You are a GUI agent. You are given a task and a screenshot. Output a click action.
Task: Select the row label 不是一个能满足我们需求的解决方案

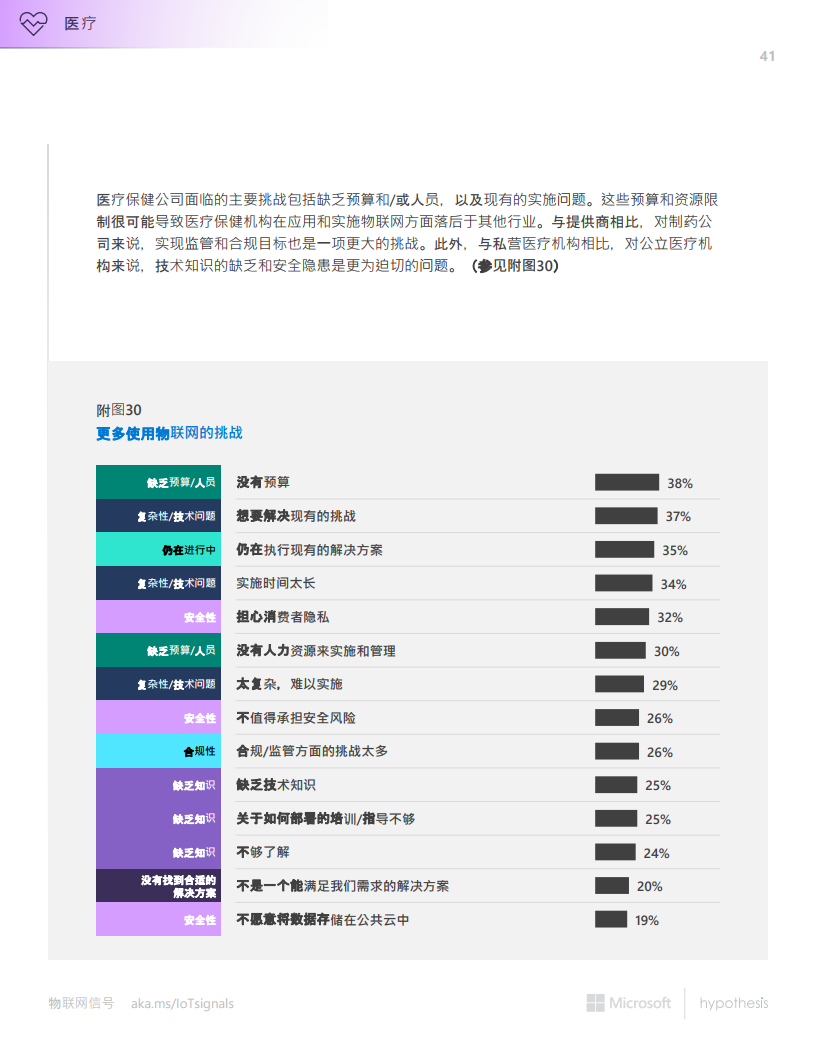pyautogui.click(x=343, y=886)
